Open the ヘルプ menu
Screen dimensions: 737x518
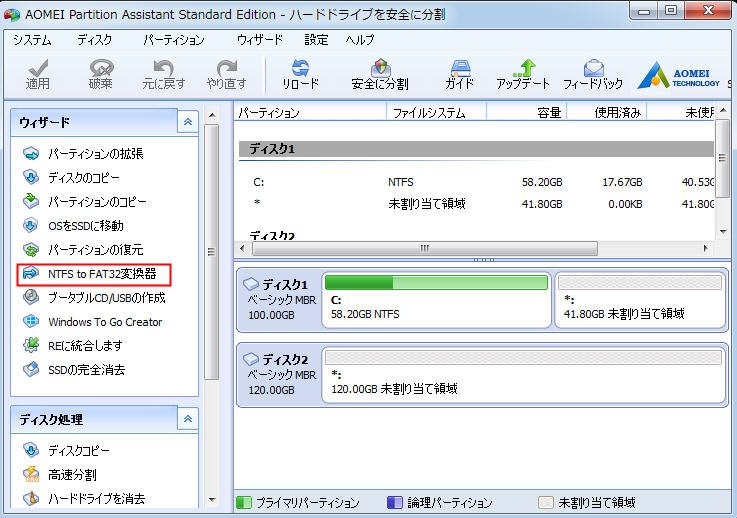(360, 40)
